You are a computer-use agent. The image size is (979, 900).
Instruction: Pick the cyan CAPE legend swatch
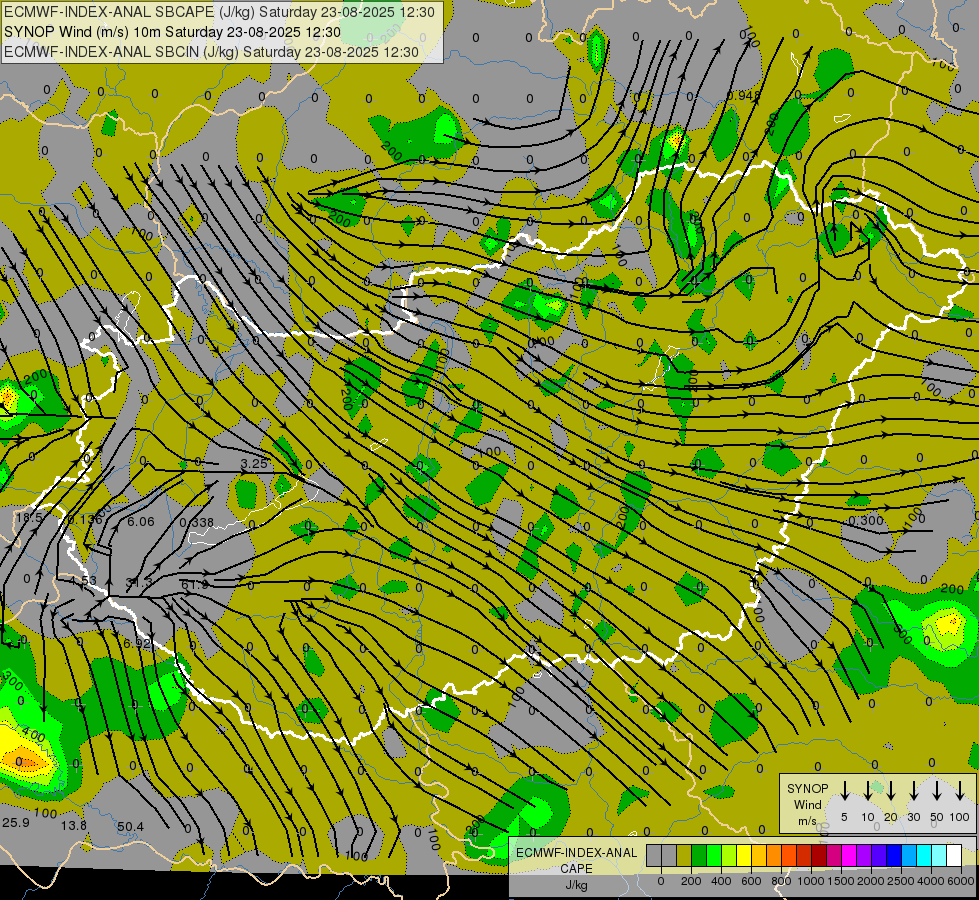click(925, 855)
